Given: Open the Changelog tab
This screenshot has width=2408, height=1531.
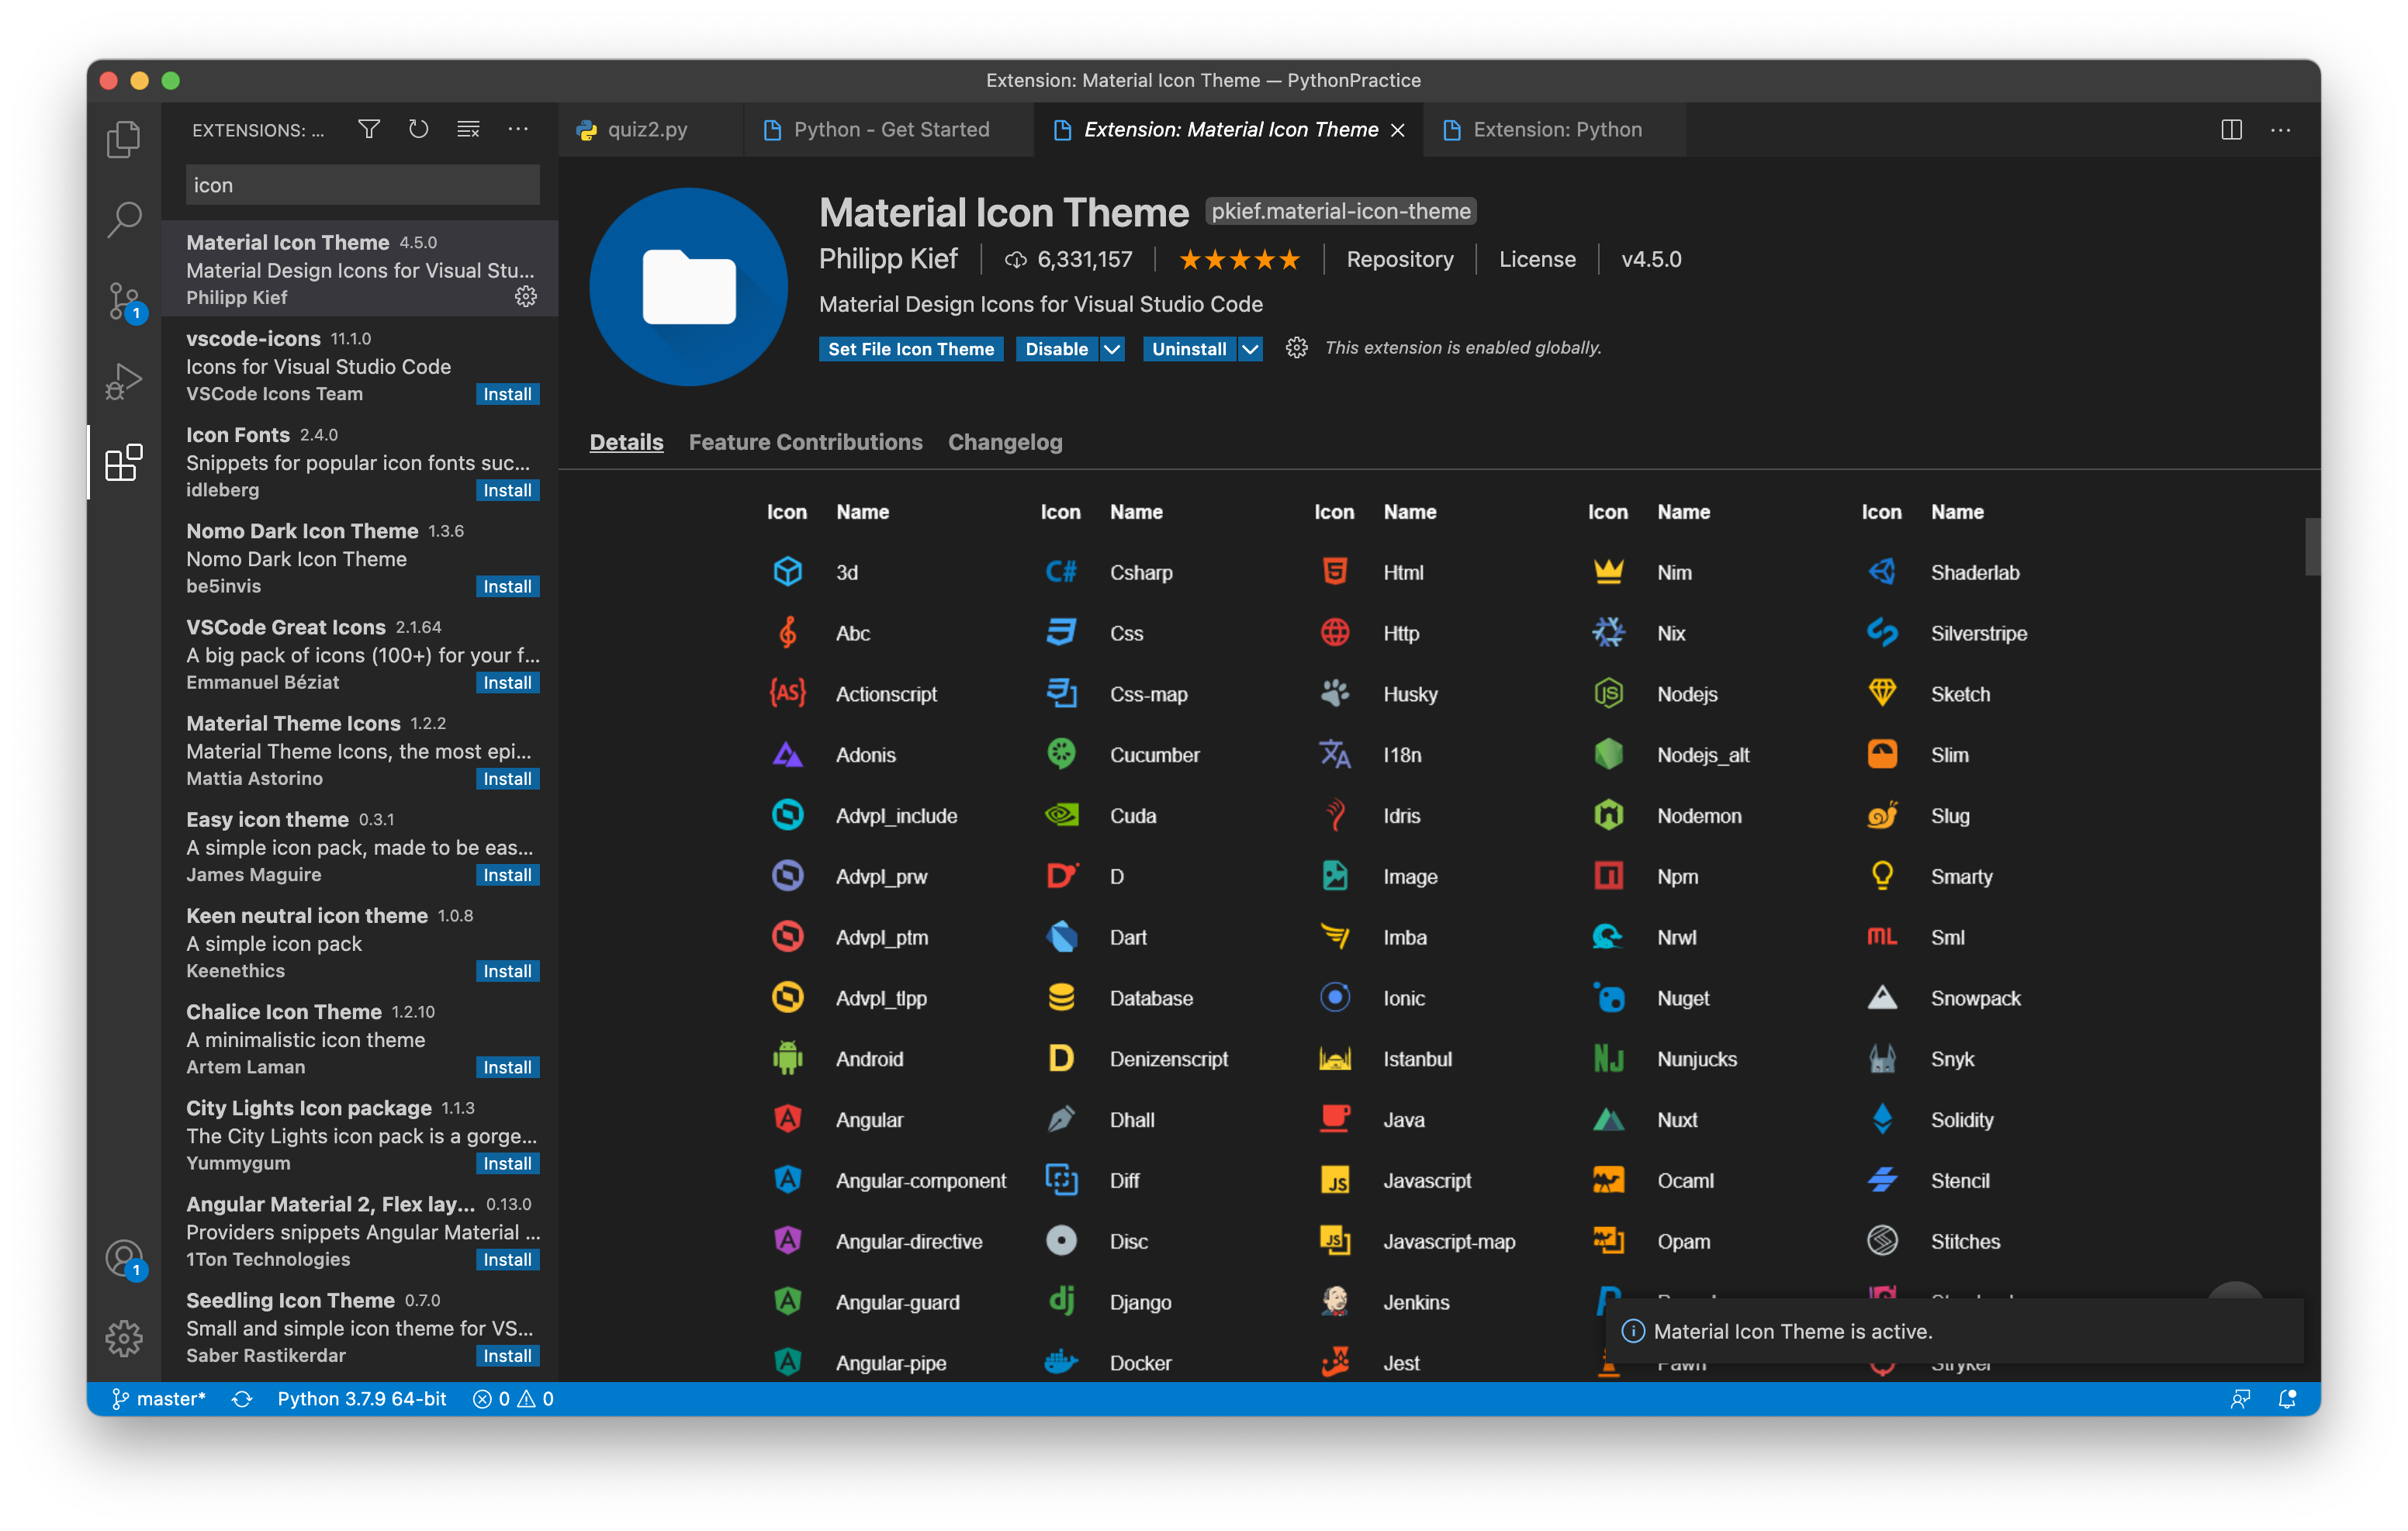Looking at the screenshot, I should coord(1005,442).
